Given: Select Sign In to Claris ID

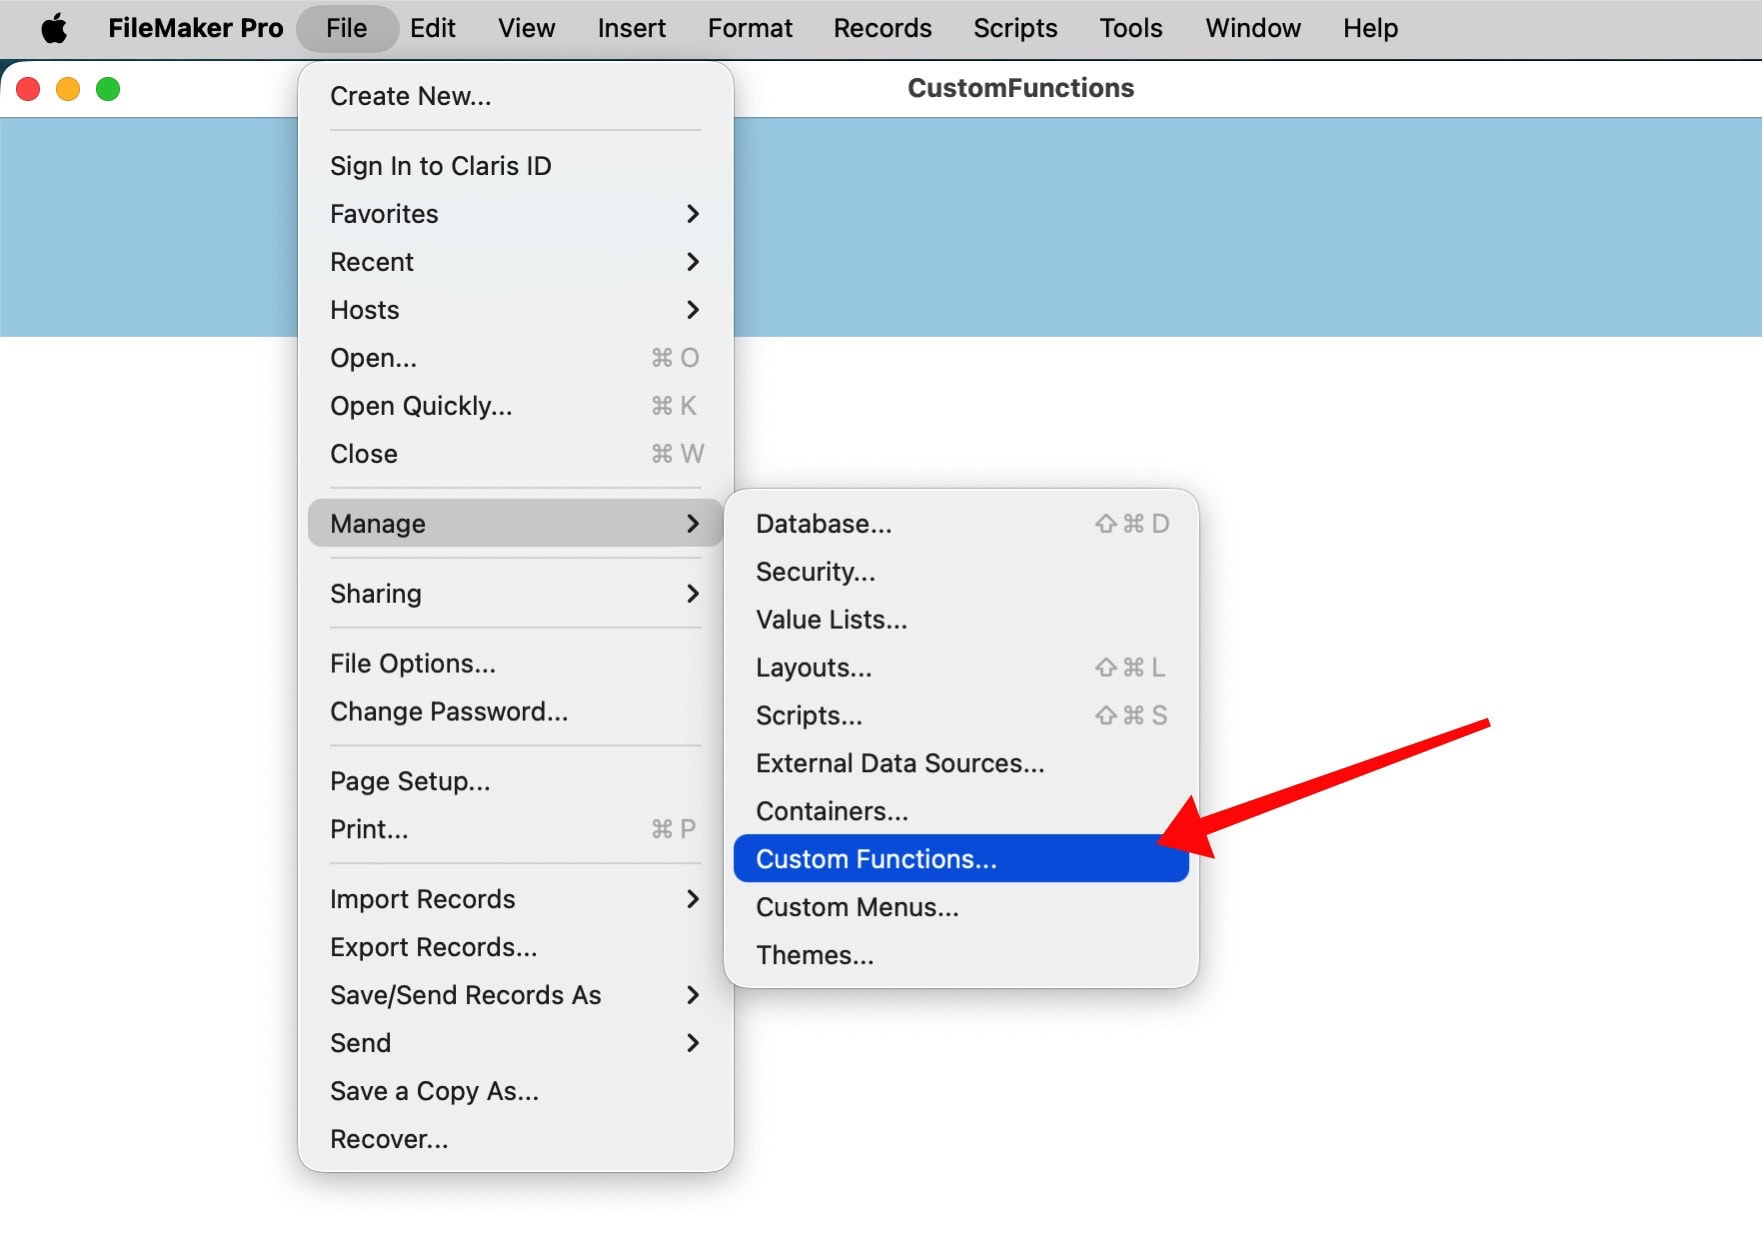Looking at the screenshot, I should point(515,166).
